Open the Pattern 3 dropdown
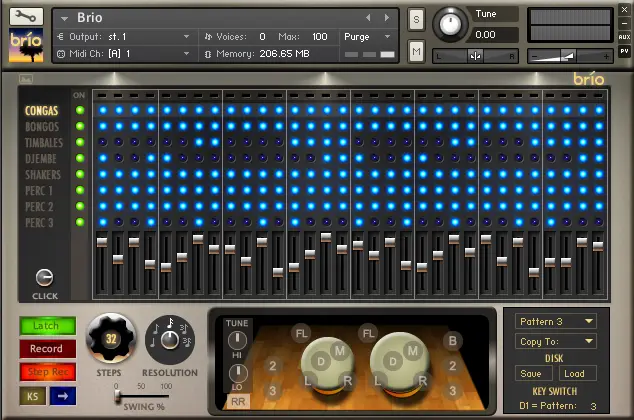 pyautogui.click(x=555, y=322)
